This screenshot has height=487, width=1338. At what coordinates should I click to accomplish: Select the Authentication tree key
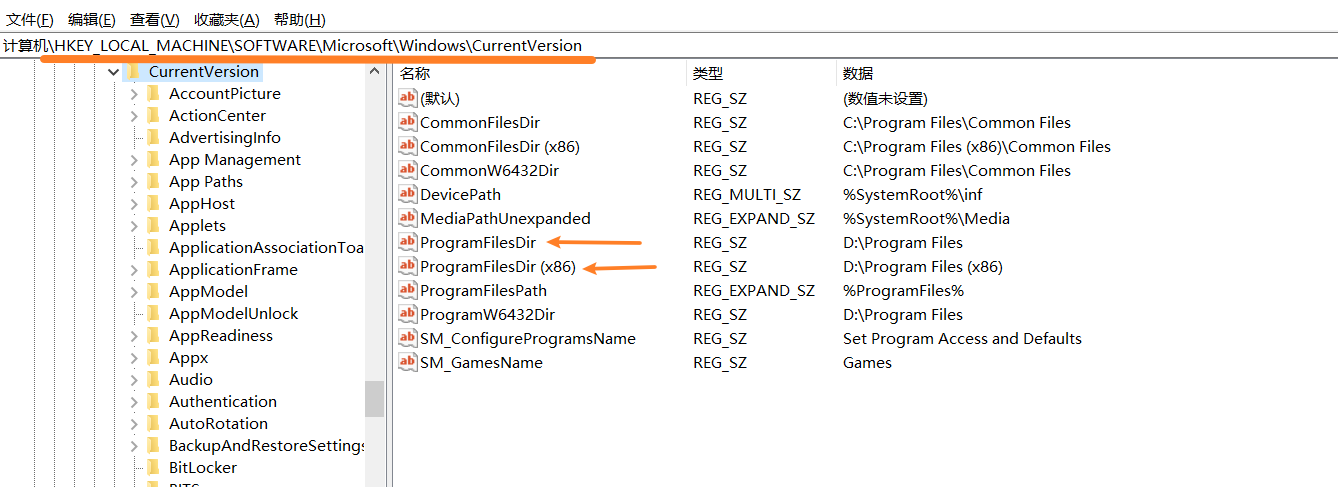pyautogui.click(x=223, y=402)
